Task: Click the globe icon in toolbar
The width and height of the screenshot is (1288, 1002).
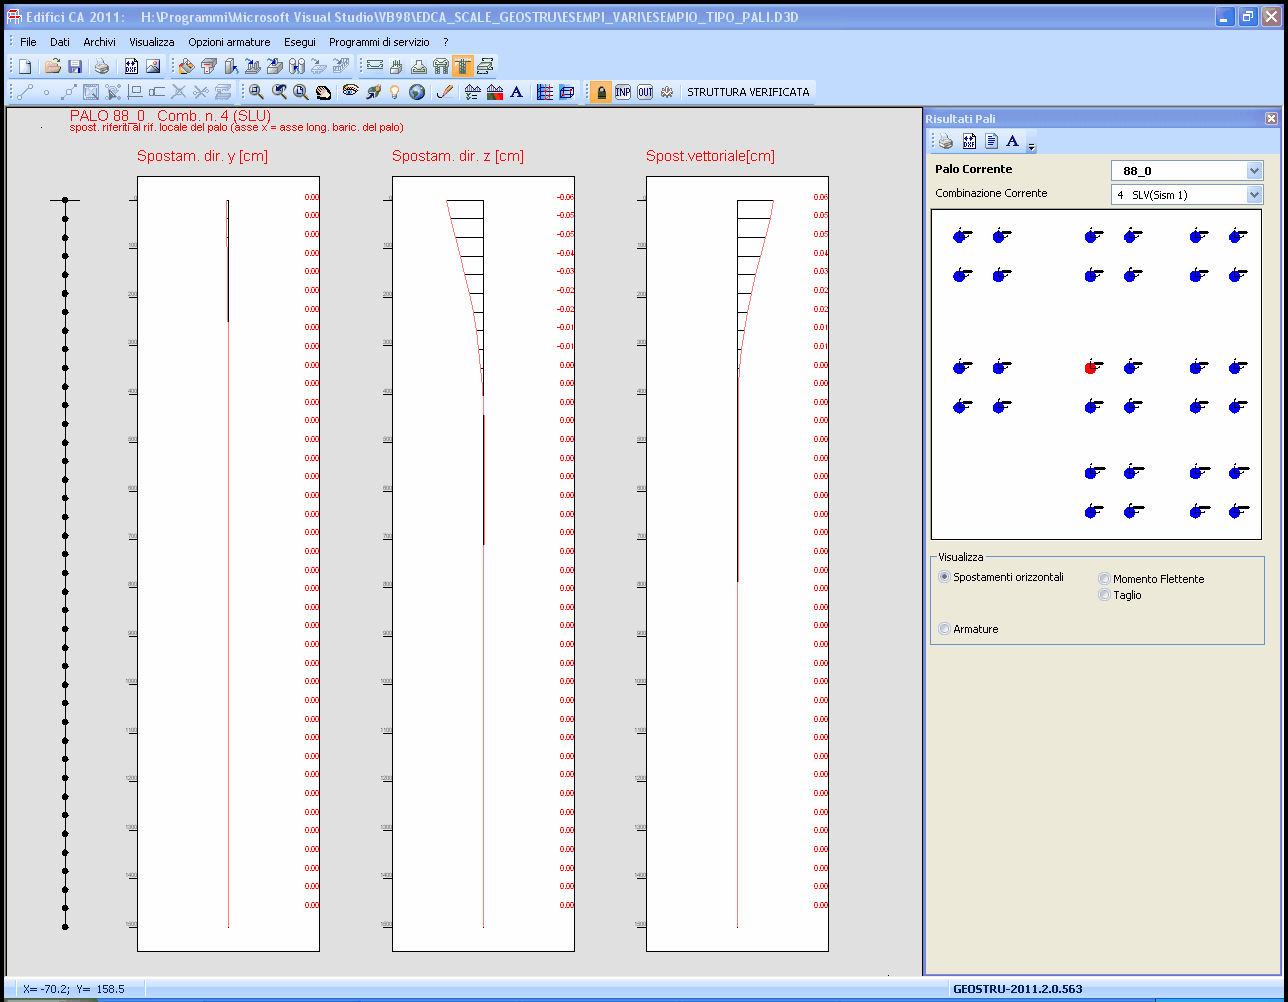Action: [417, 92]
